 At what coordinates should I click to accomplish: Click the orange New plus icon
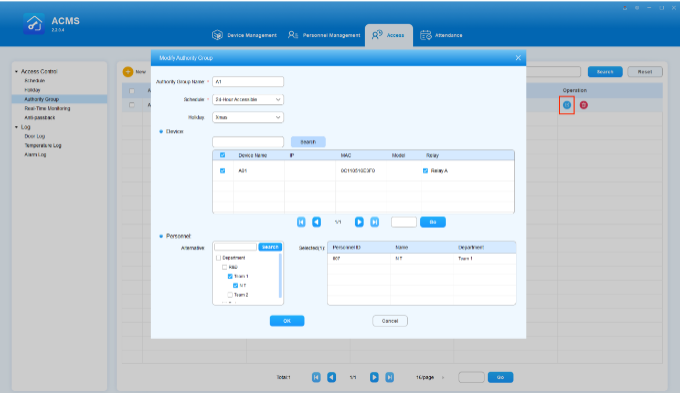[128, 72]
